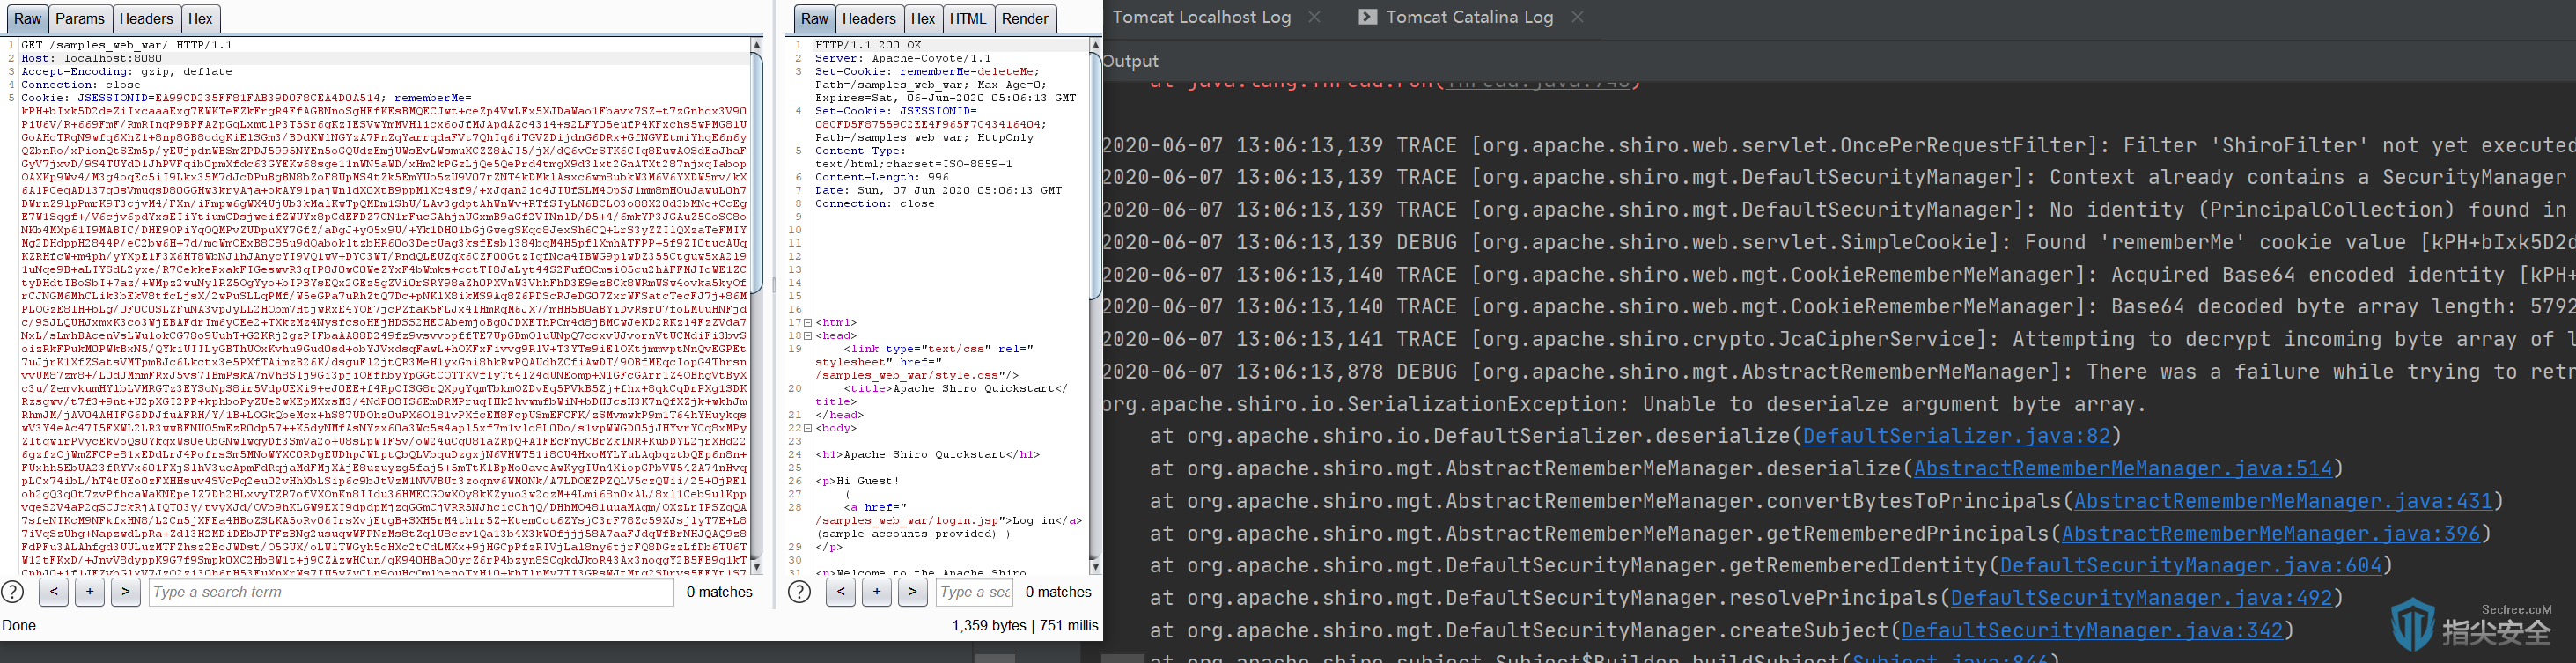Screen dimensions: 2576x663
Task: Open DefaultSecurityManager.java:604 stack trace link
Action: (2190, 566)
